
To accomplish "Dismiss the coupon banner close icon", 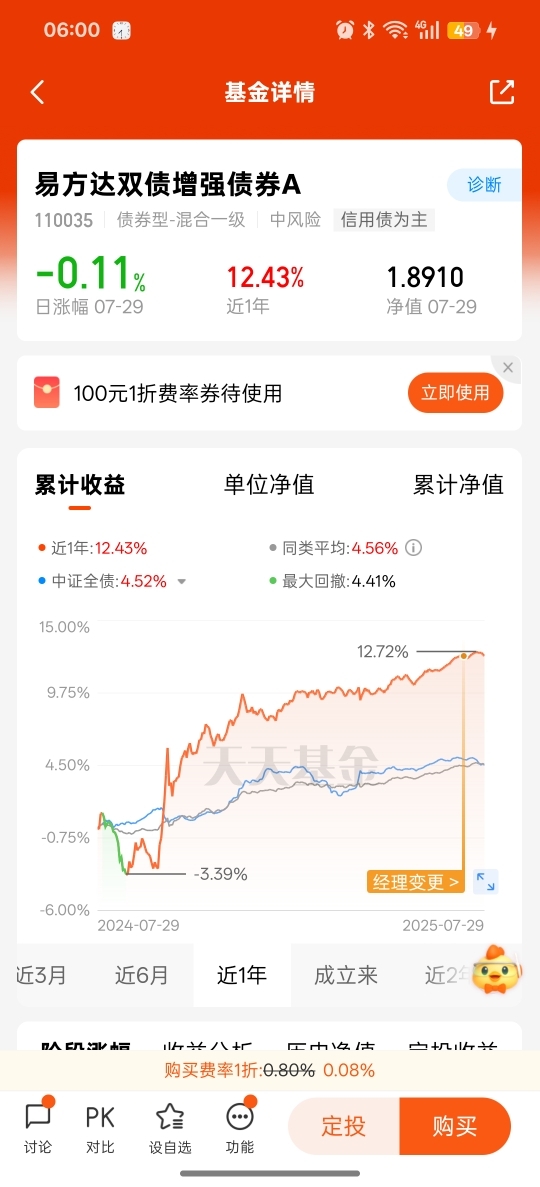I will [x=508, y=368].
